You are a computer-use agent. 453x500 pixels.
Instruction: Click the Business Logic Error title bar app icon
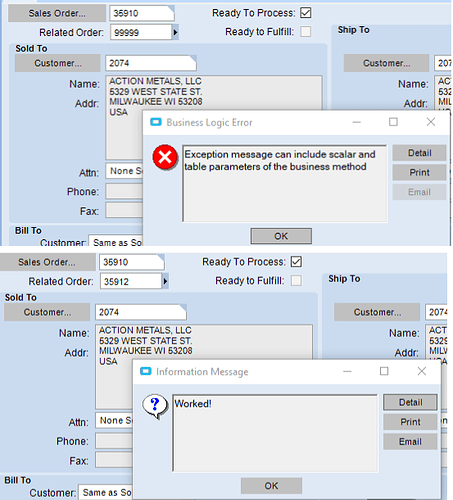[156, 122]
